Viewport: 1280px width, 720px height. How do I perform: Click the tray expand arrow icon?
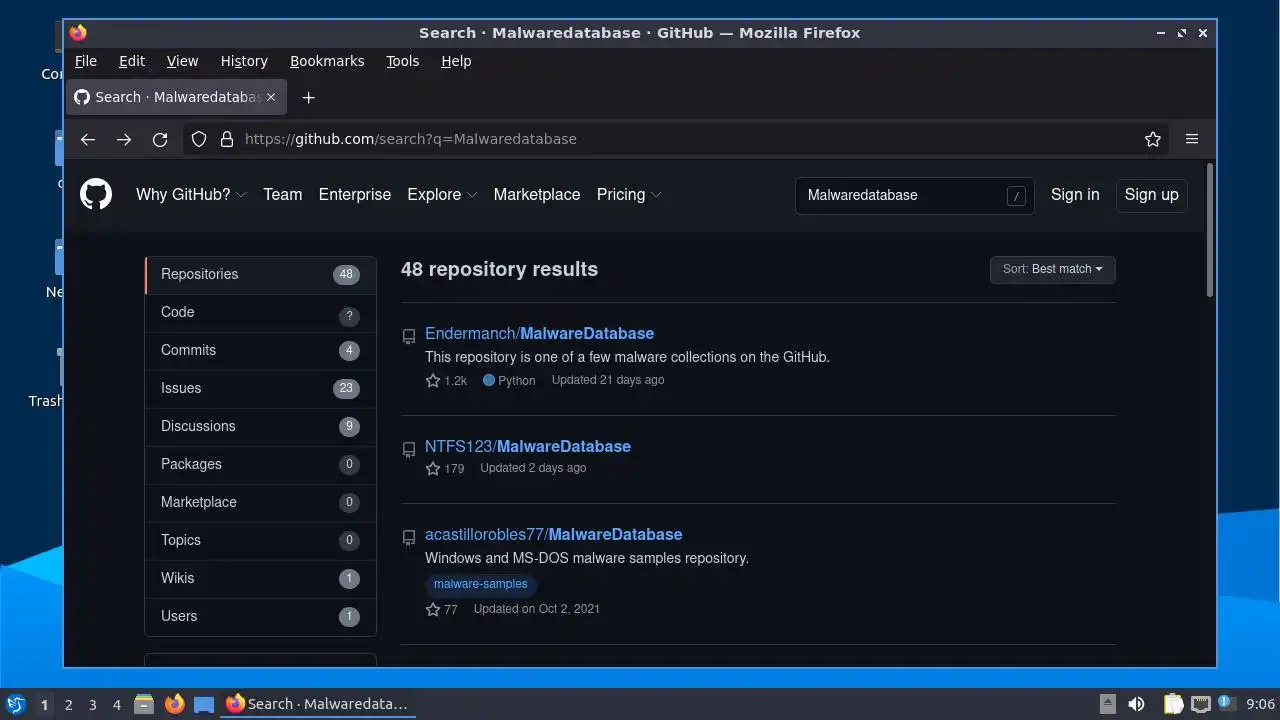click(x=1108, y=704)
